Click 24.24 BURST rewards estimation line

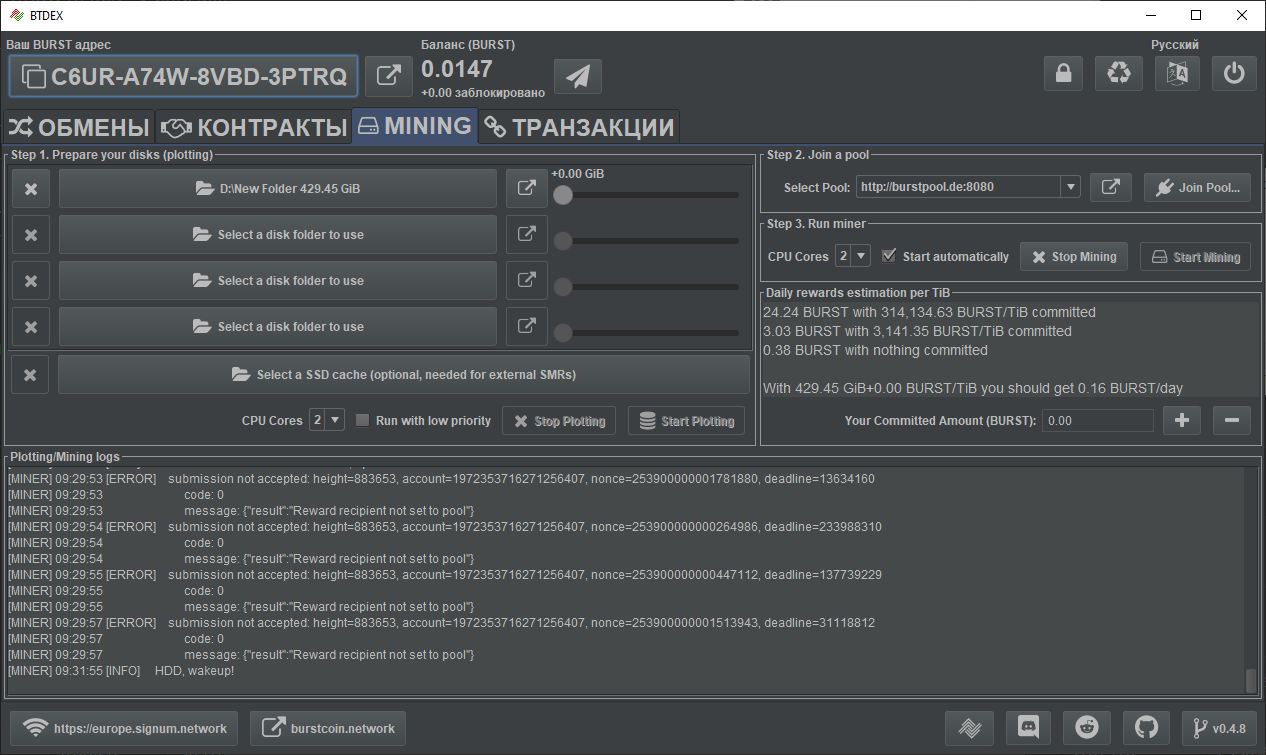tap(929, 312)
